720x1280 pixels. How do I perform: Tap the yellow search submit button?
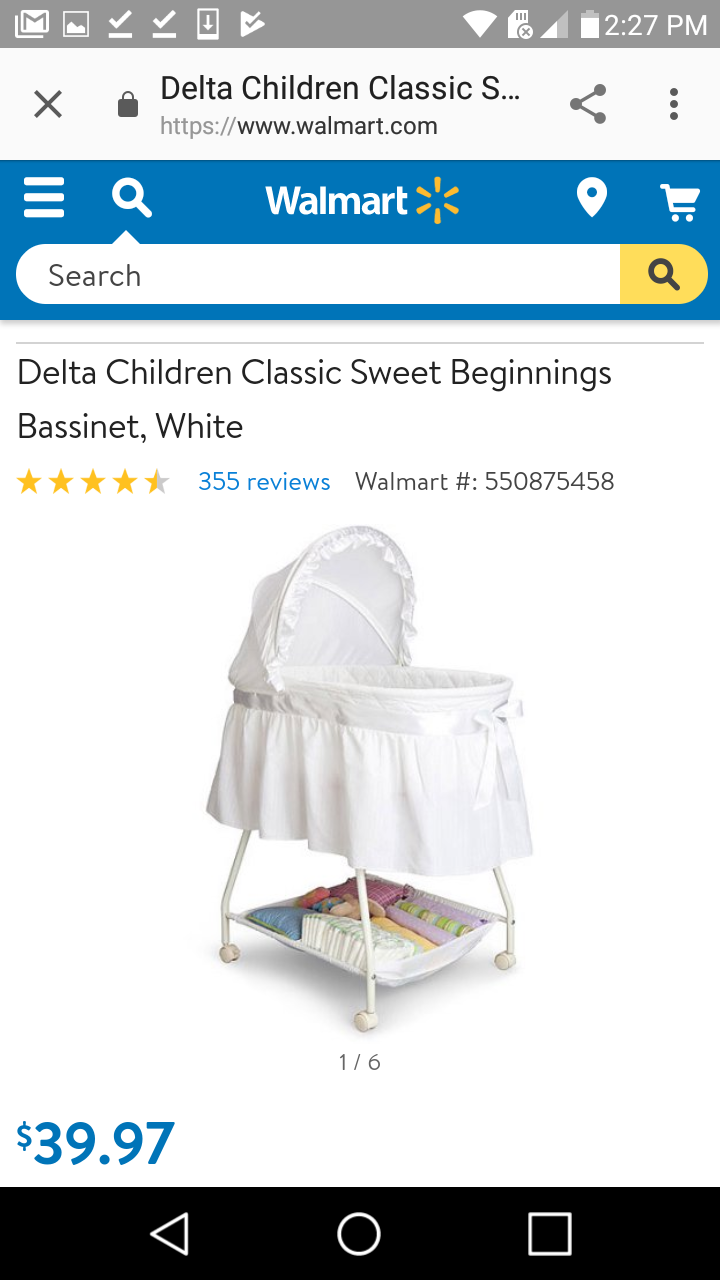point(664,274)
